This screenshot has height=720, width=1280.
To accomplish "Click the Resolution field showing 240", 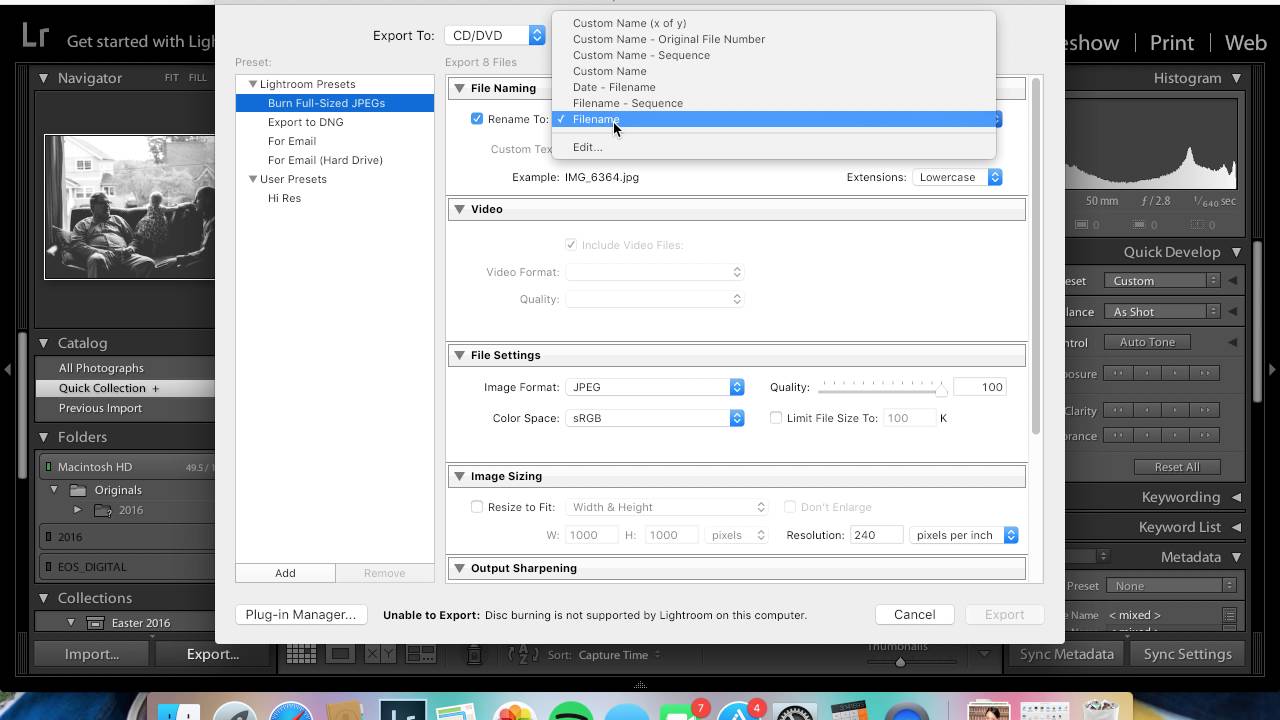I will coord(876,535).
